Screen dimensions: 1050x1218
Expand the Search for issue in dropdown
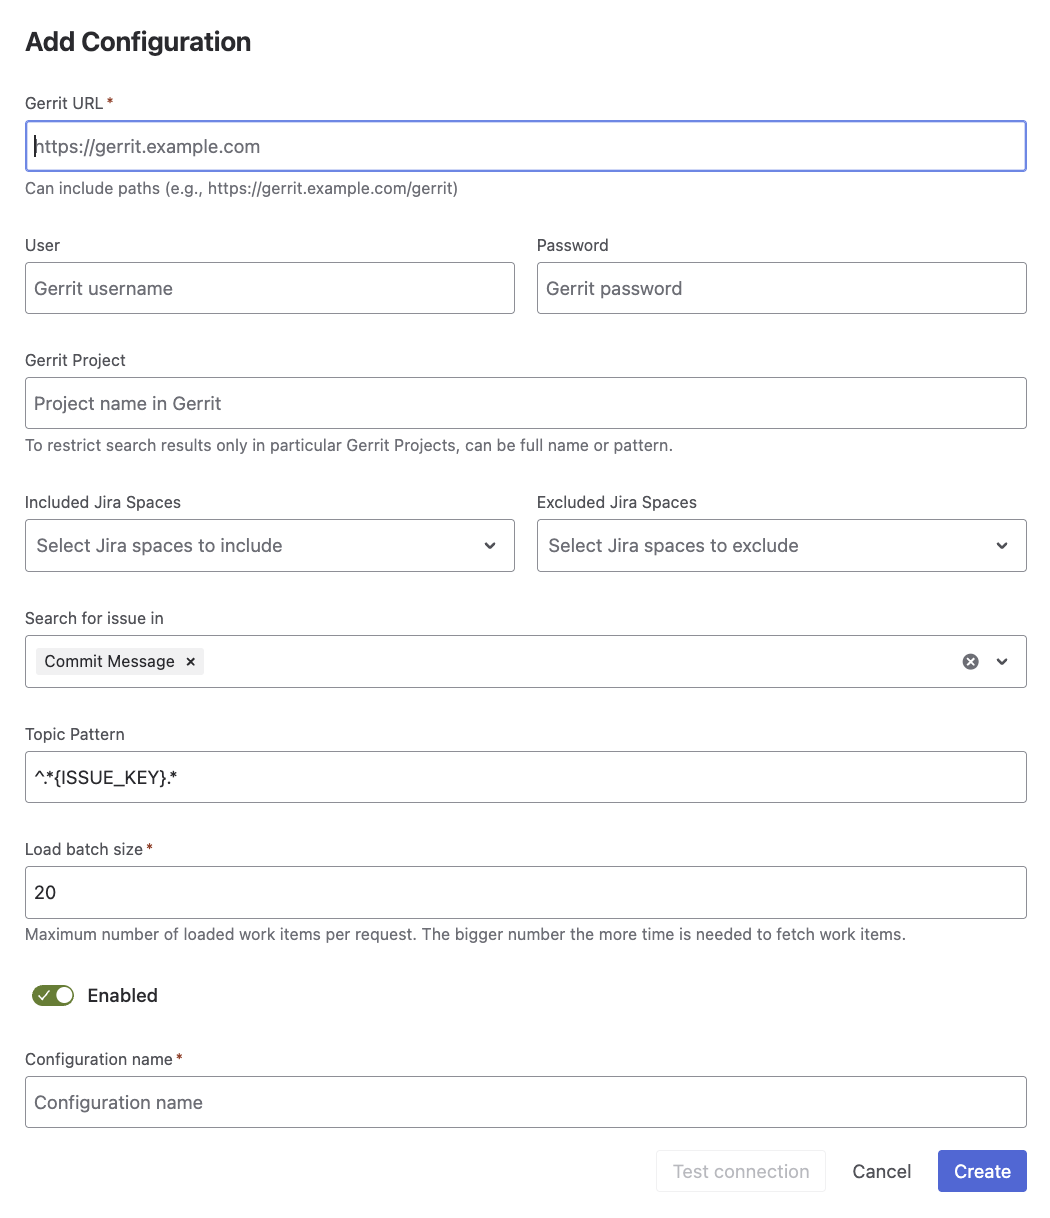point(1002,662)
